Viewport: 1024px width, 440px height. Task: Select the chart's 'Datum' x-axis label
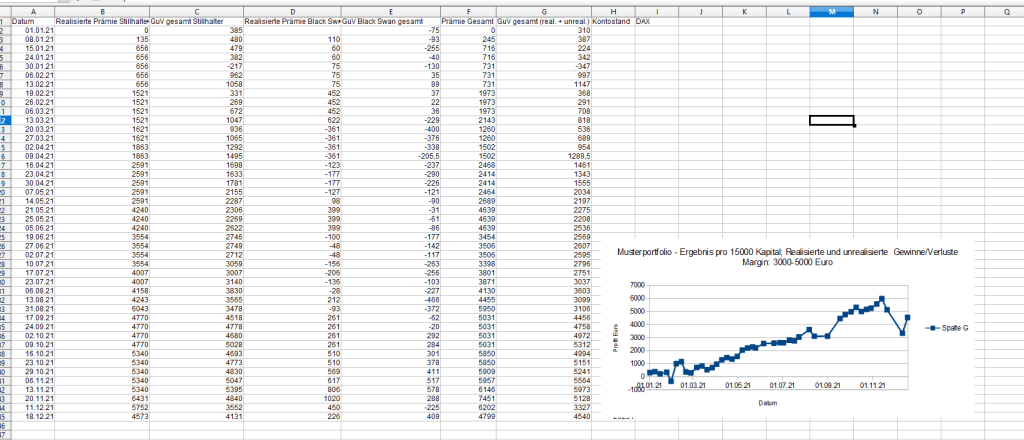point(767,403)
